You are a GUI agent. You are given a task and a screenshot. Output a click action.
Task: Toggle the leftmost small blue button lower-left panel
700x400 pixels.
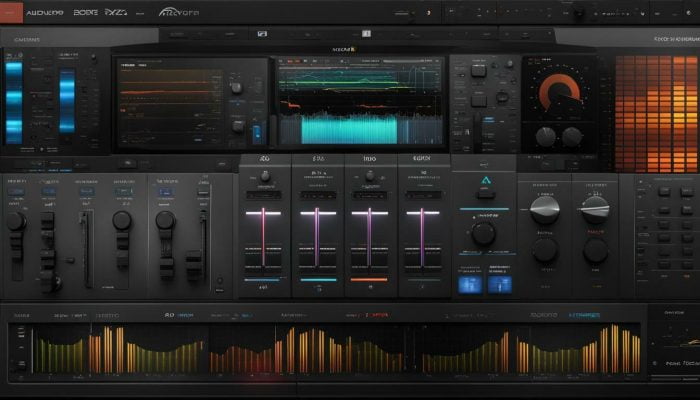tap(16, 192)
